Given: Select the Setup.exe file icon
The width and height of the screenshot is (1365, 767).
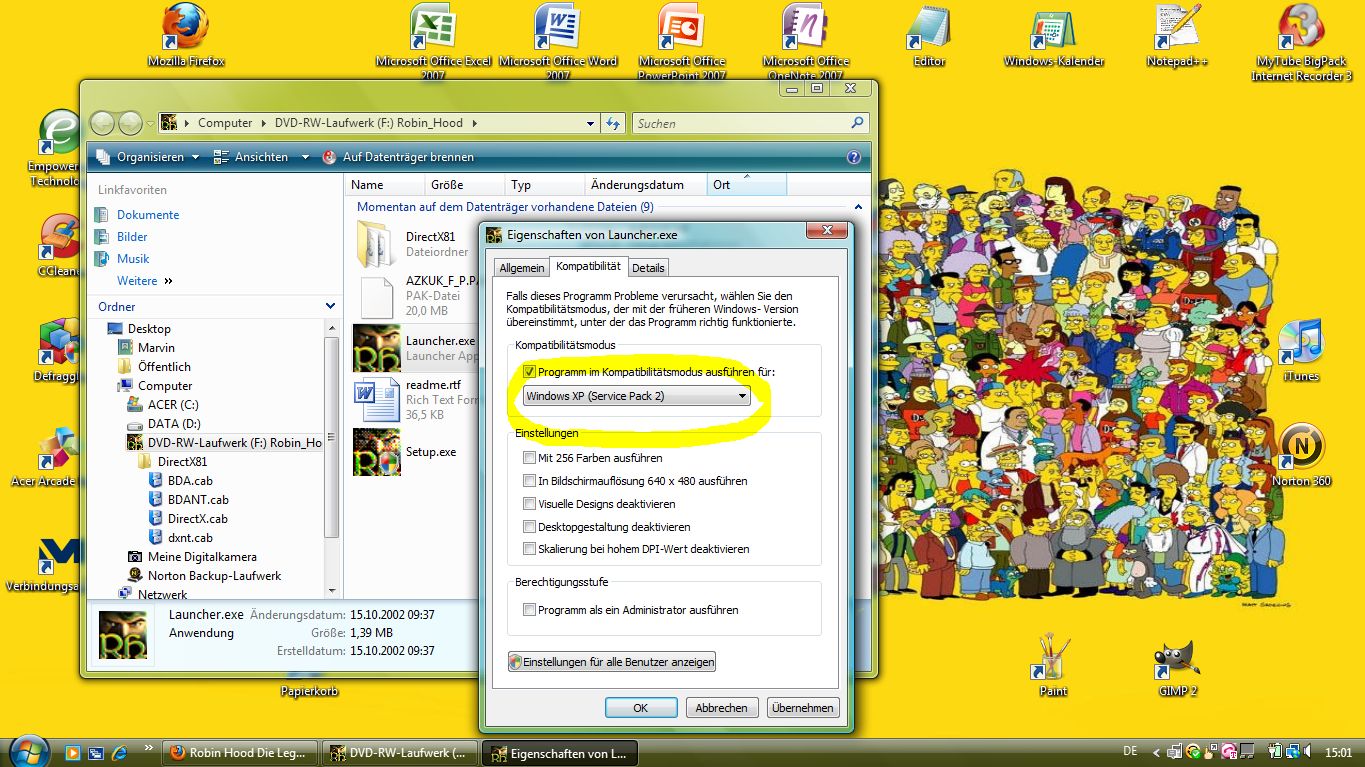Looking at the screenshot, I should pos(377,452).
